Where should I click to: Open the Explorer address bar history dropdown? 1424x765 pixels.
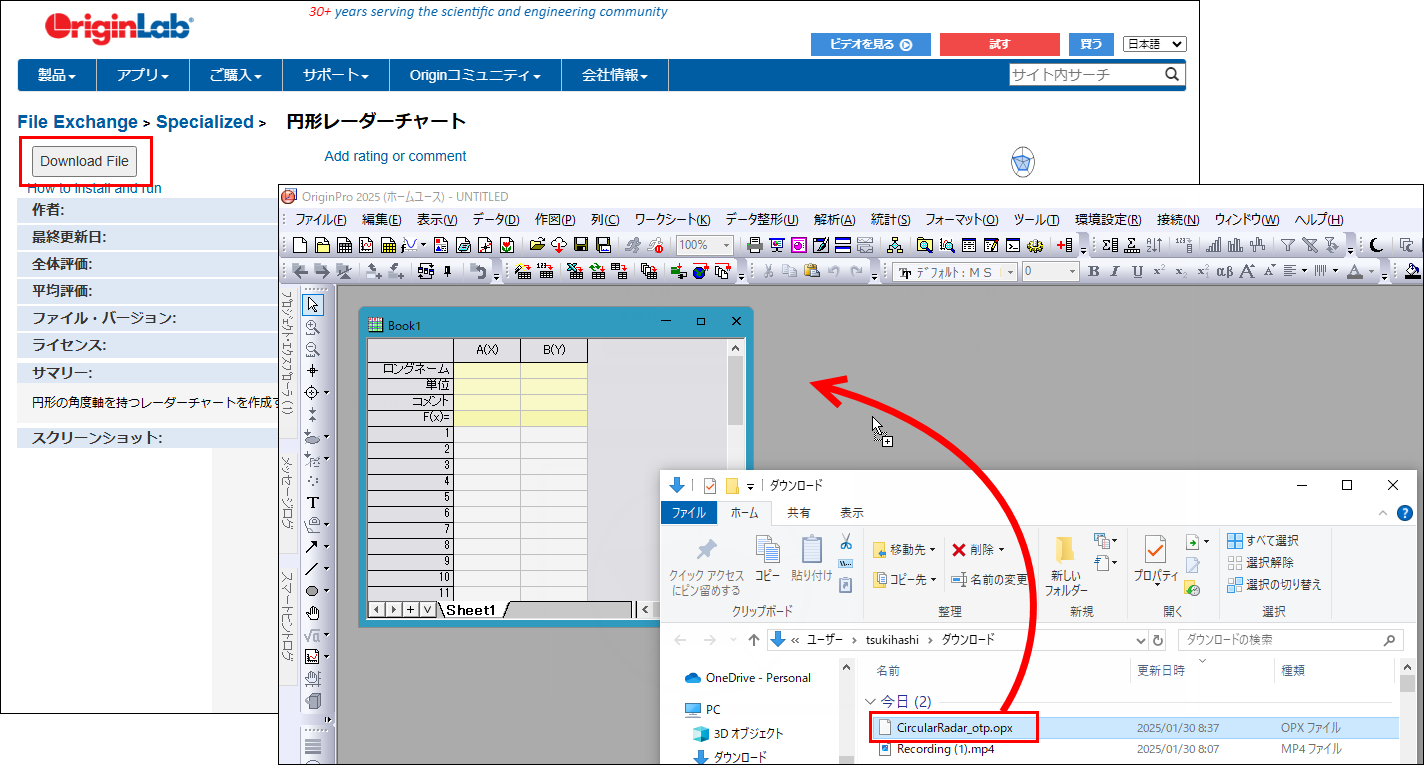pyautogui.click(x=1141, y=640)
